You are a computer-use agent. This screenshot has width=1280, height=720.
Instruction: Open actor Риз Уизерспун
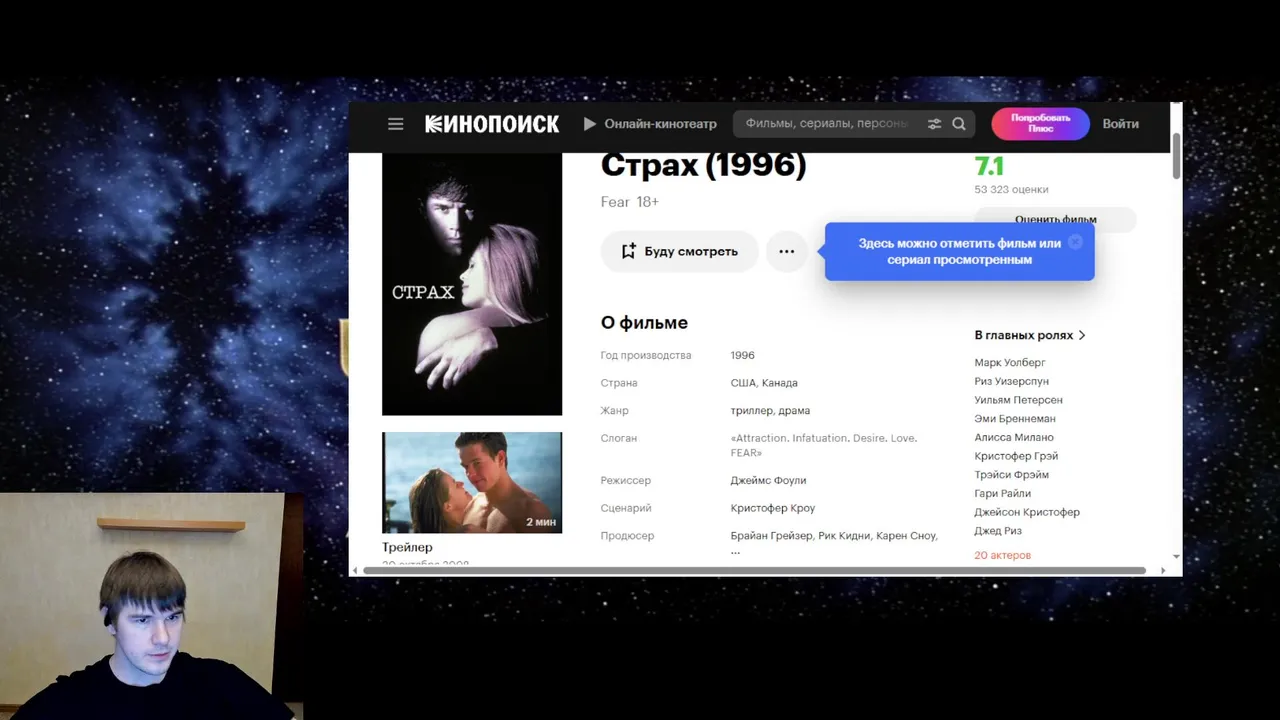(1011, 381)
